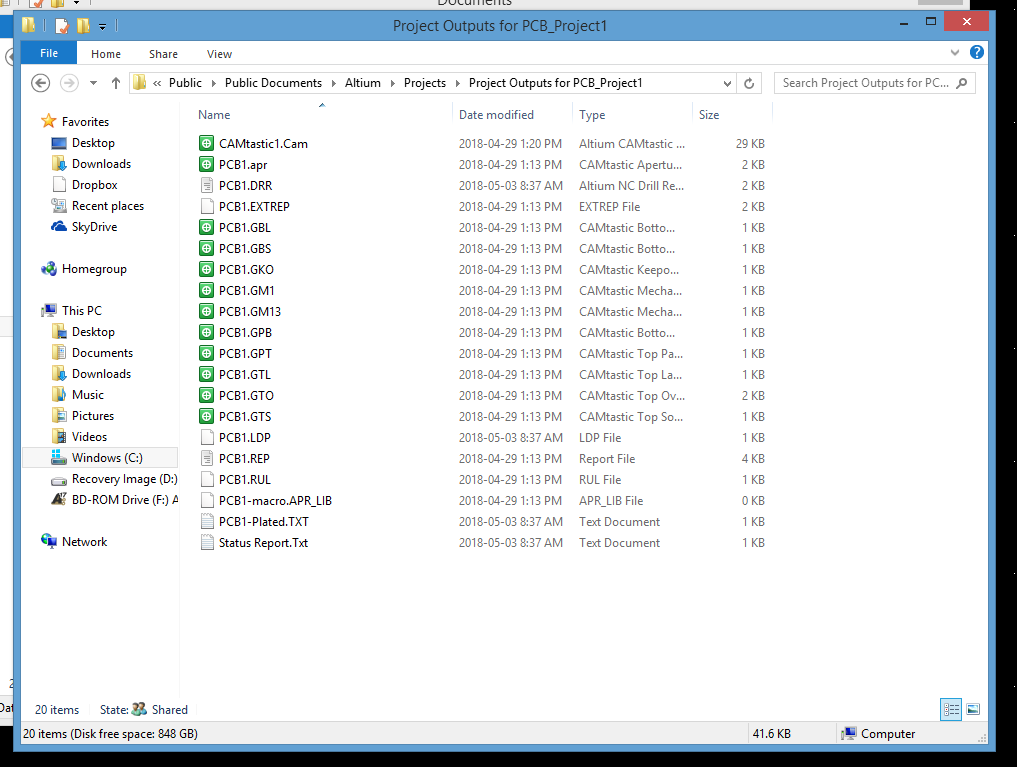Switch to the View tab

click(x=219, y=54)
